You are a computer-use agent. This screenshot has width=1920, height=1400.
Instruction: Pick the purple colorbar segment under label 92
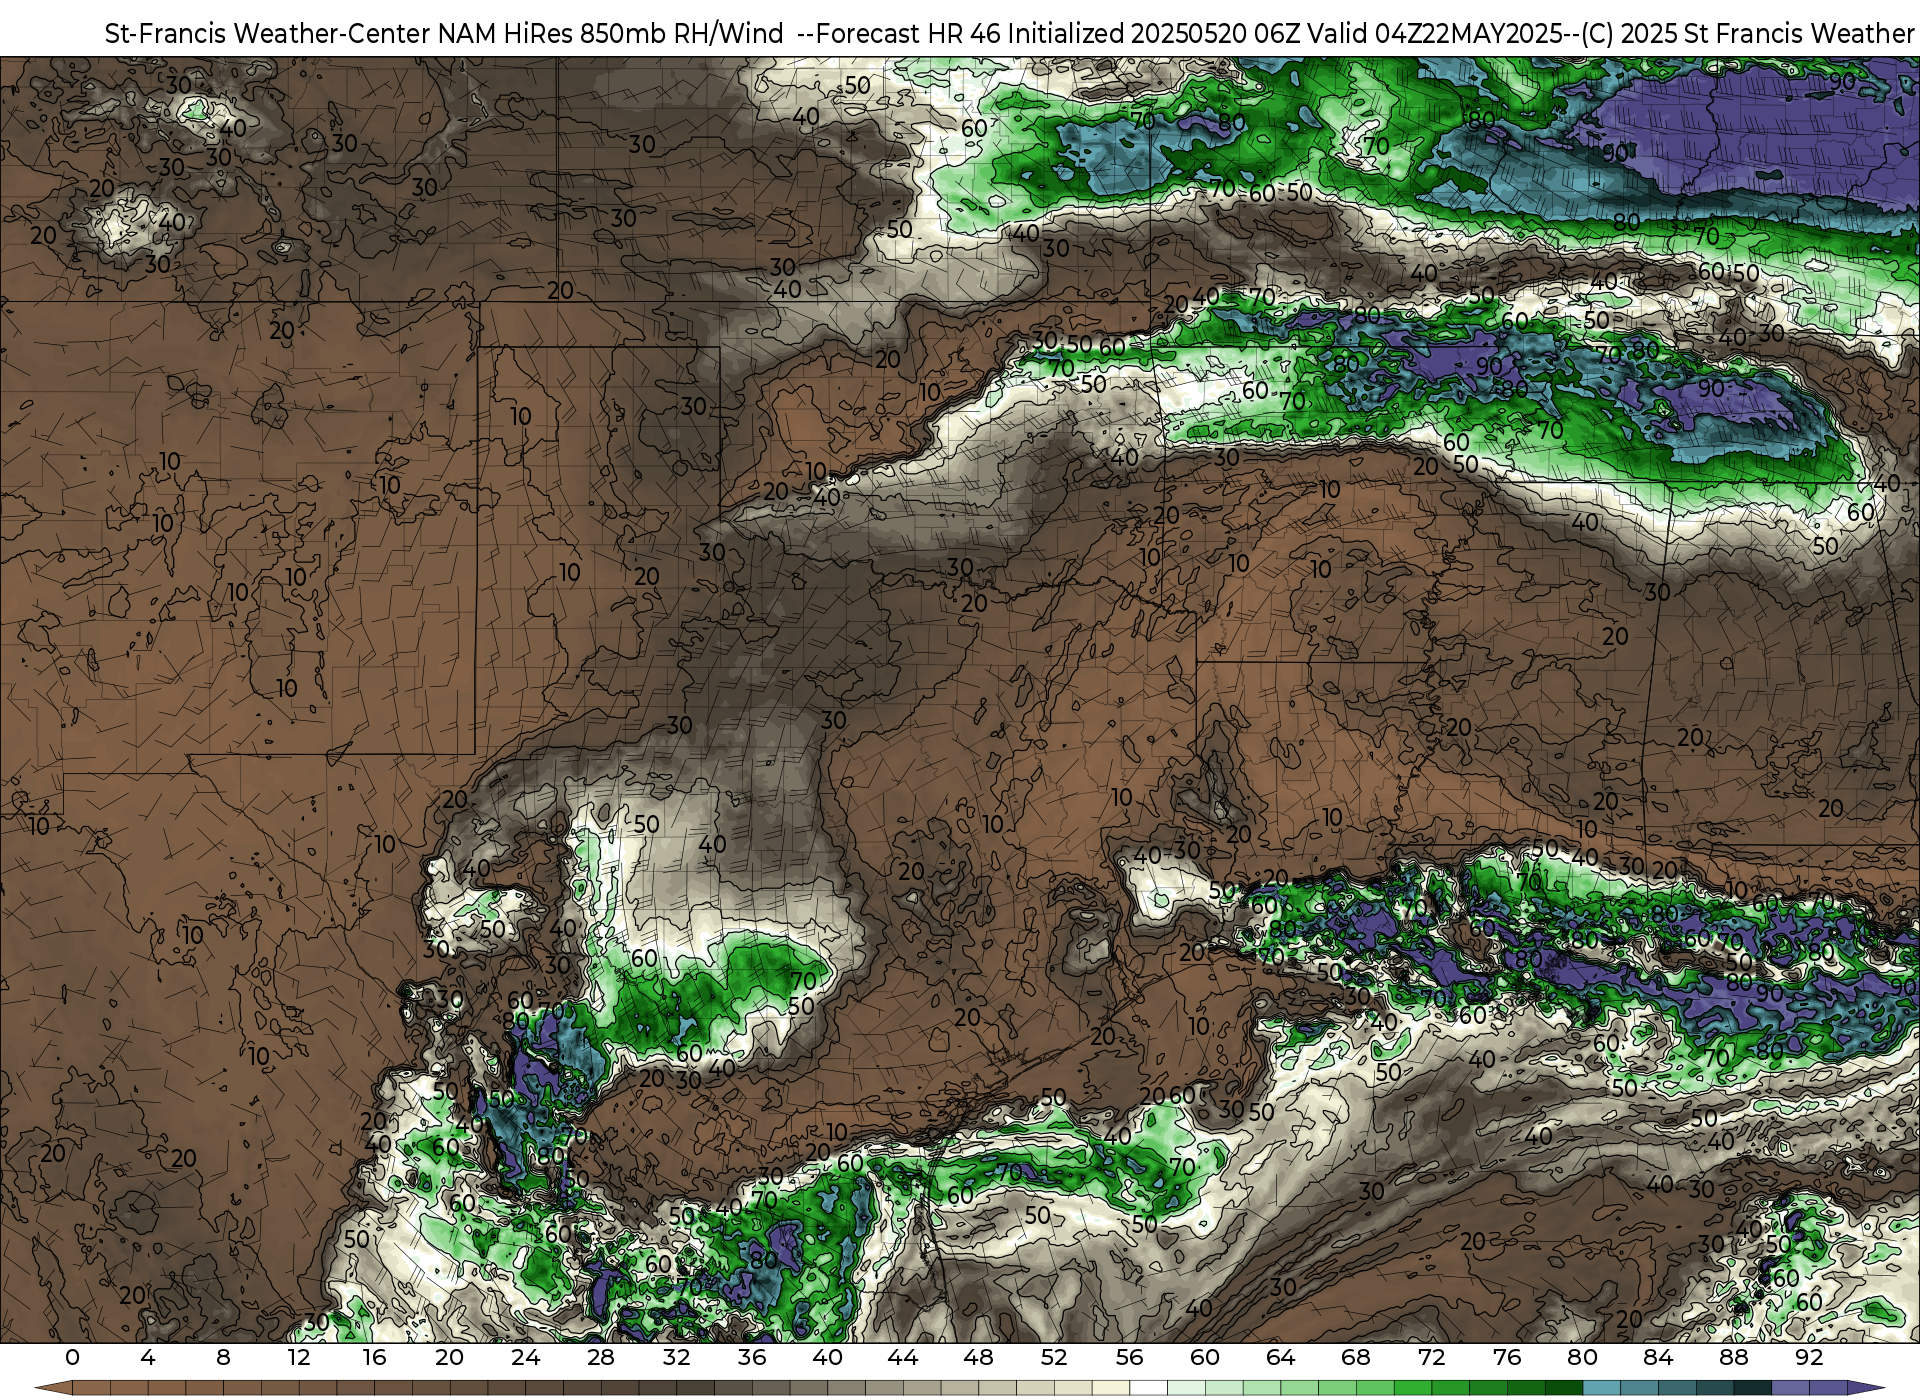1828,1389
